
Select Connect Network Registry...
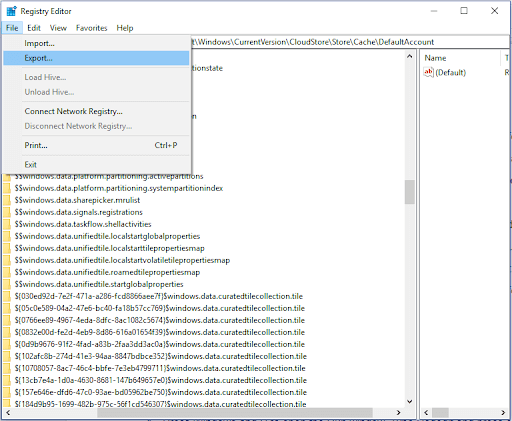96,111
